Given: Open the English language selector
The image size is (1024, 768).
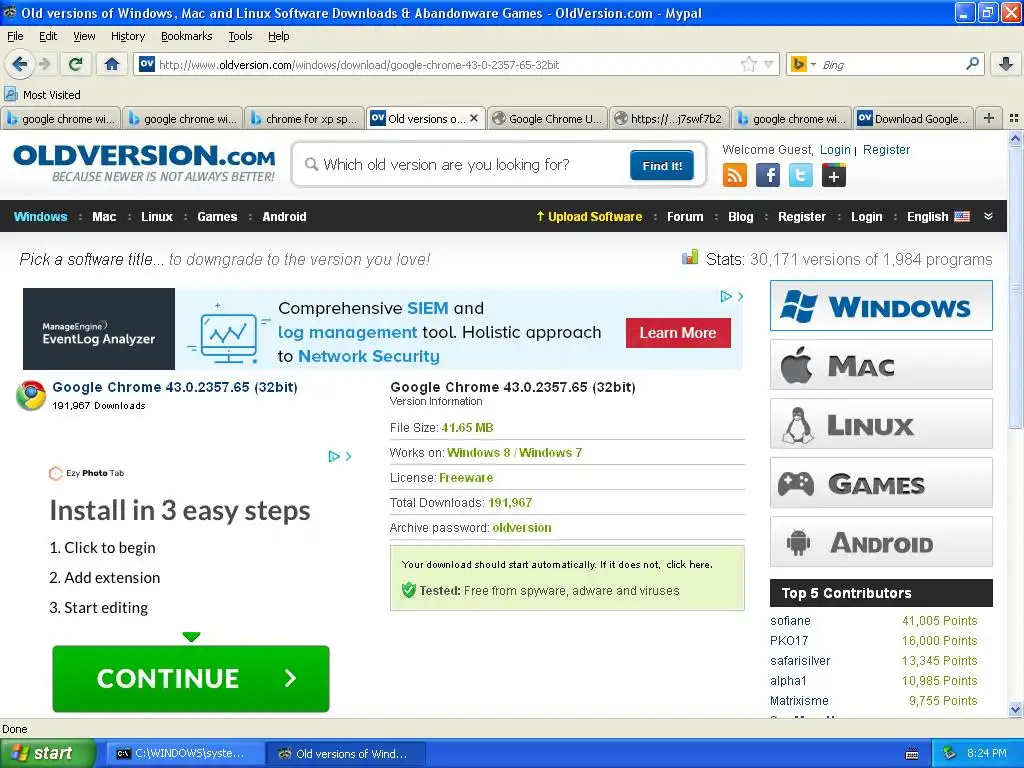Looking at the screenshot, I should click(x=938, y=216).
